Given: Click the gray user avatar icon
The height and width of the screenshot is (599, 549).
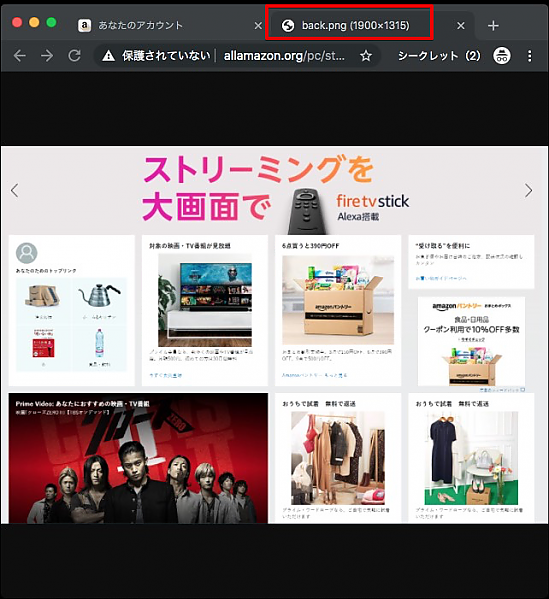Looking at the screenshot, I should (x=26, y=253).
